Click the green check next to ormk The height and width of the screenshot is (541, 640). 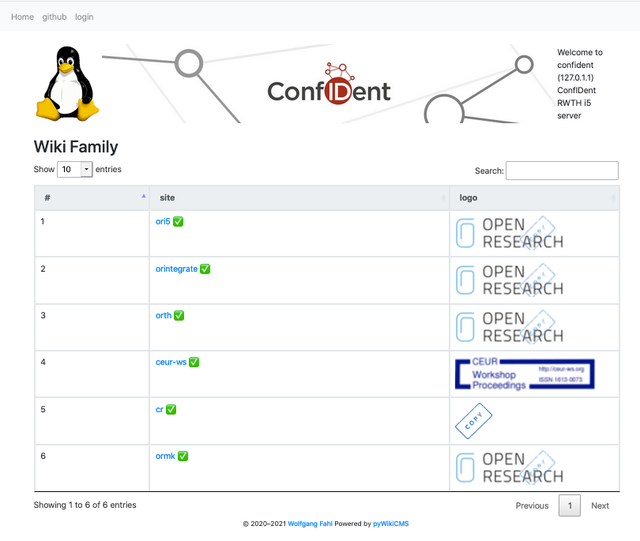(183, 456)
